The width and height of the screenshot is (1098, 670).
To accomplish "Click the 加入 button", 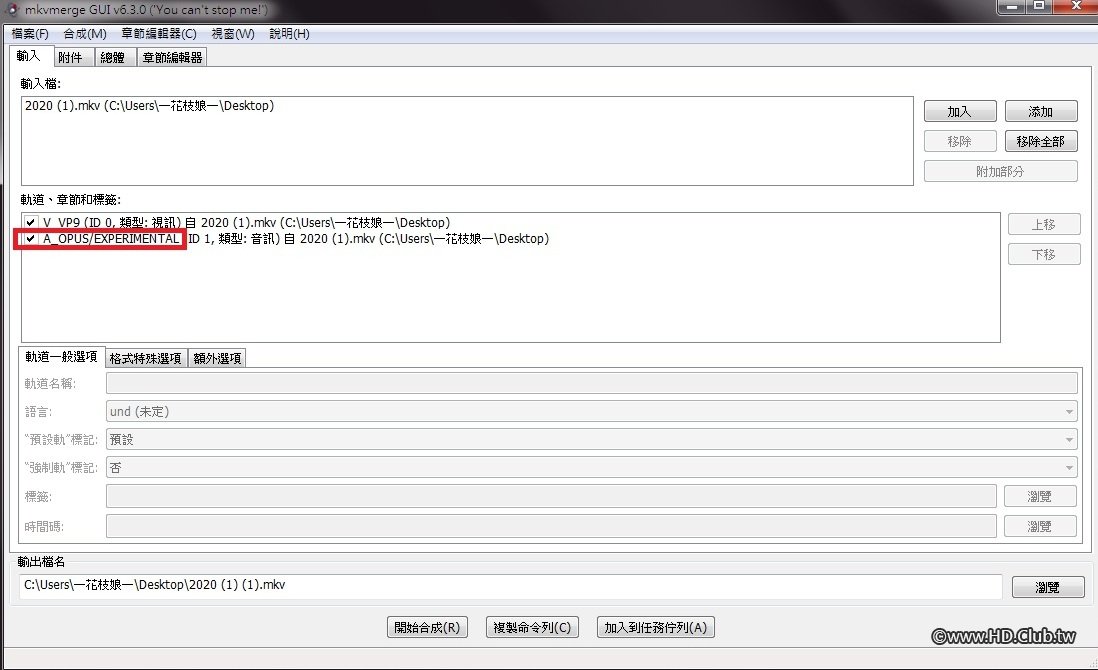I will 959,111.
